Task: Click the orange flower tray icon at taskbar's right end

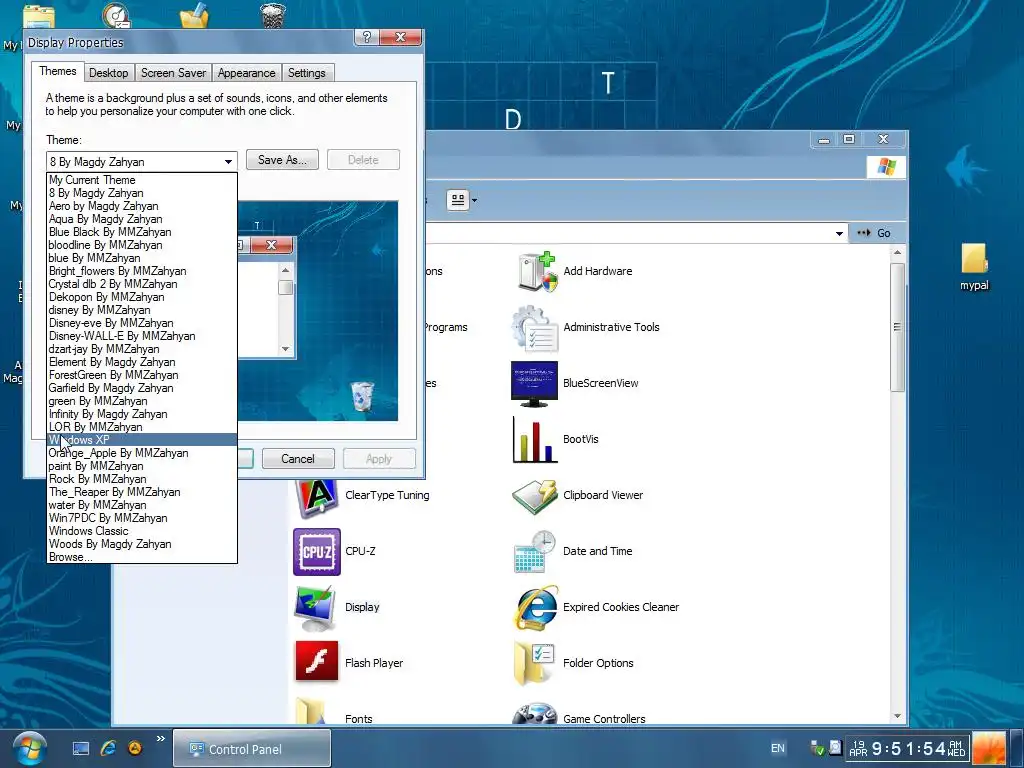Action: pos(989,749)
